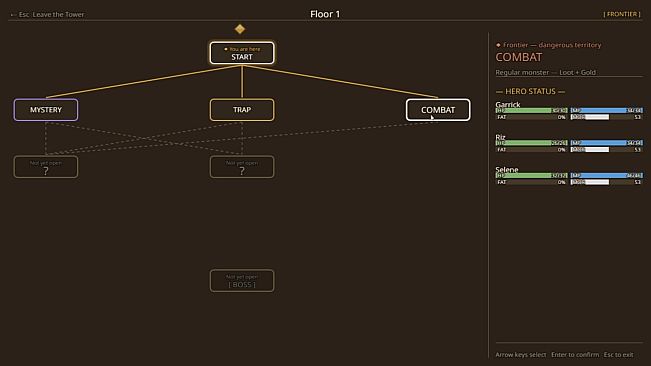
Task: Select the TRAP node on the map
Action: [x=242, y=110]
